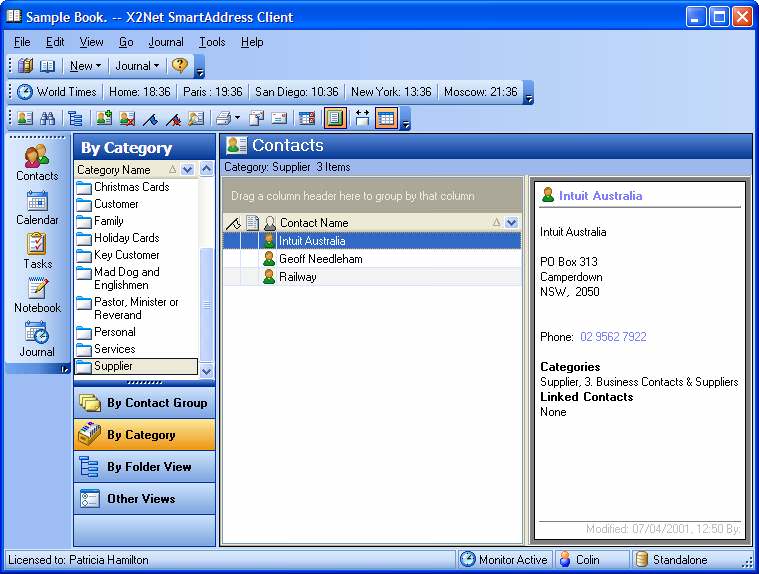This screenshot has height=574, width=759.
Task: Open the Journal dropdown in toolbar
Action: pos(137,66)
